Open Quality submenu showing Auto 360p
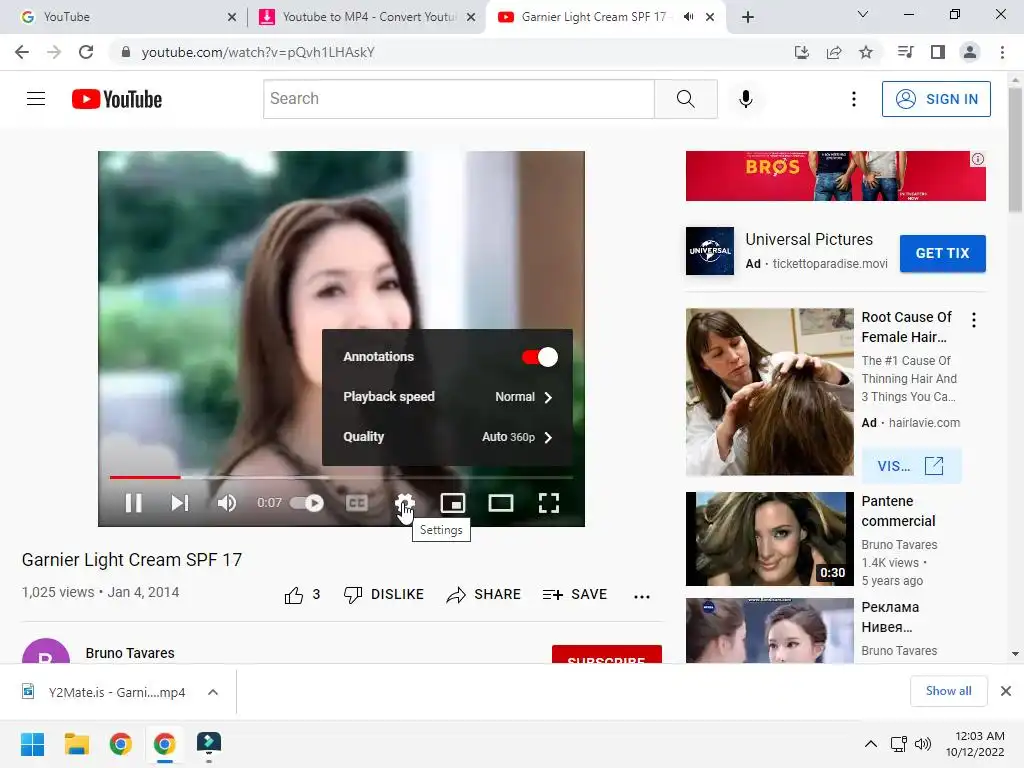This screenshot has width=1024, height=768. 447,437
